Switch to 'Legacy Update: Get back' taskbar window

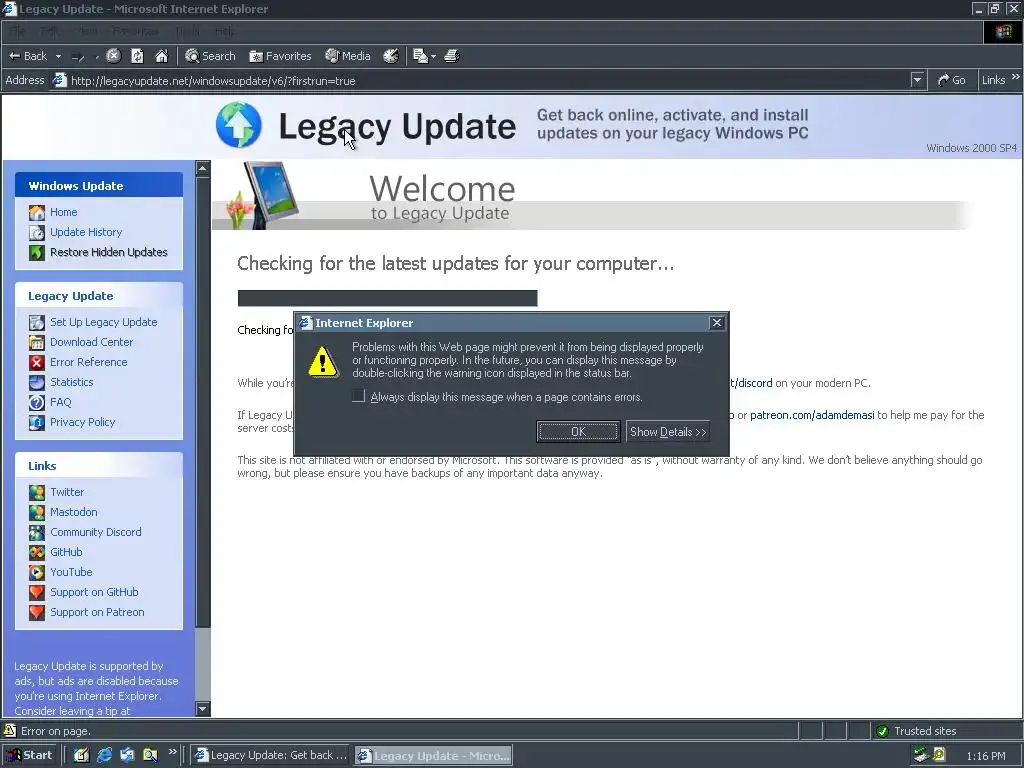[x=271, y=755]
